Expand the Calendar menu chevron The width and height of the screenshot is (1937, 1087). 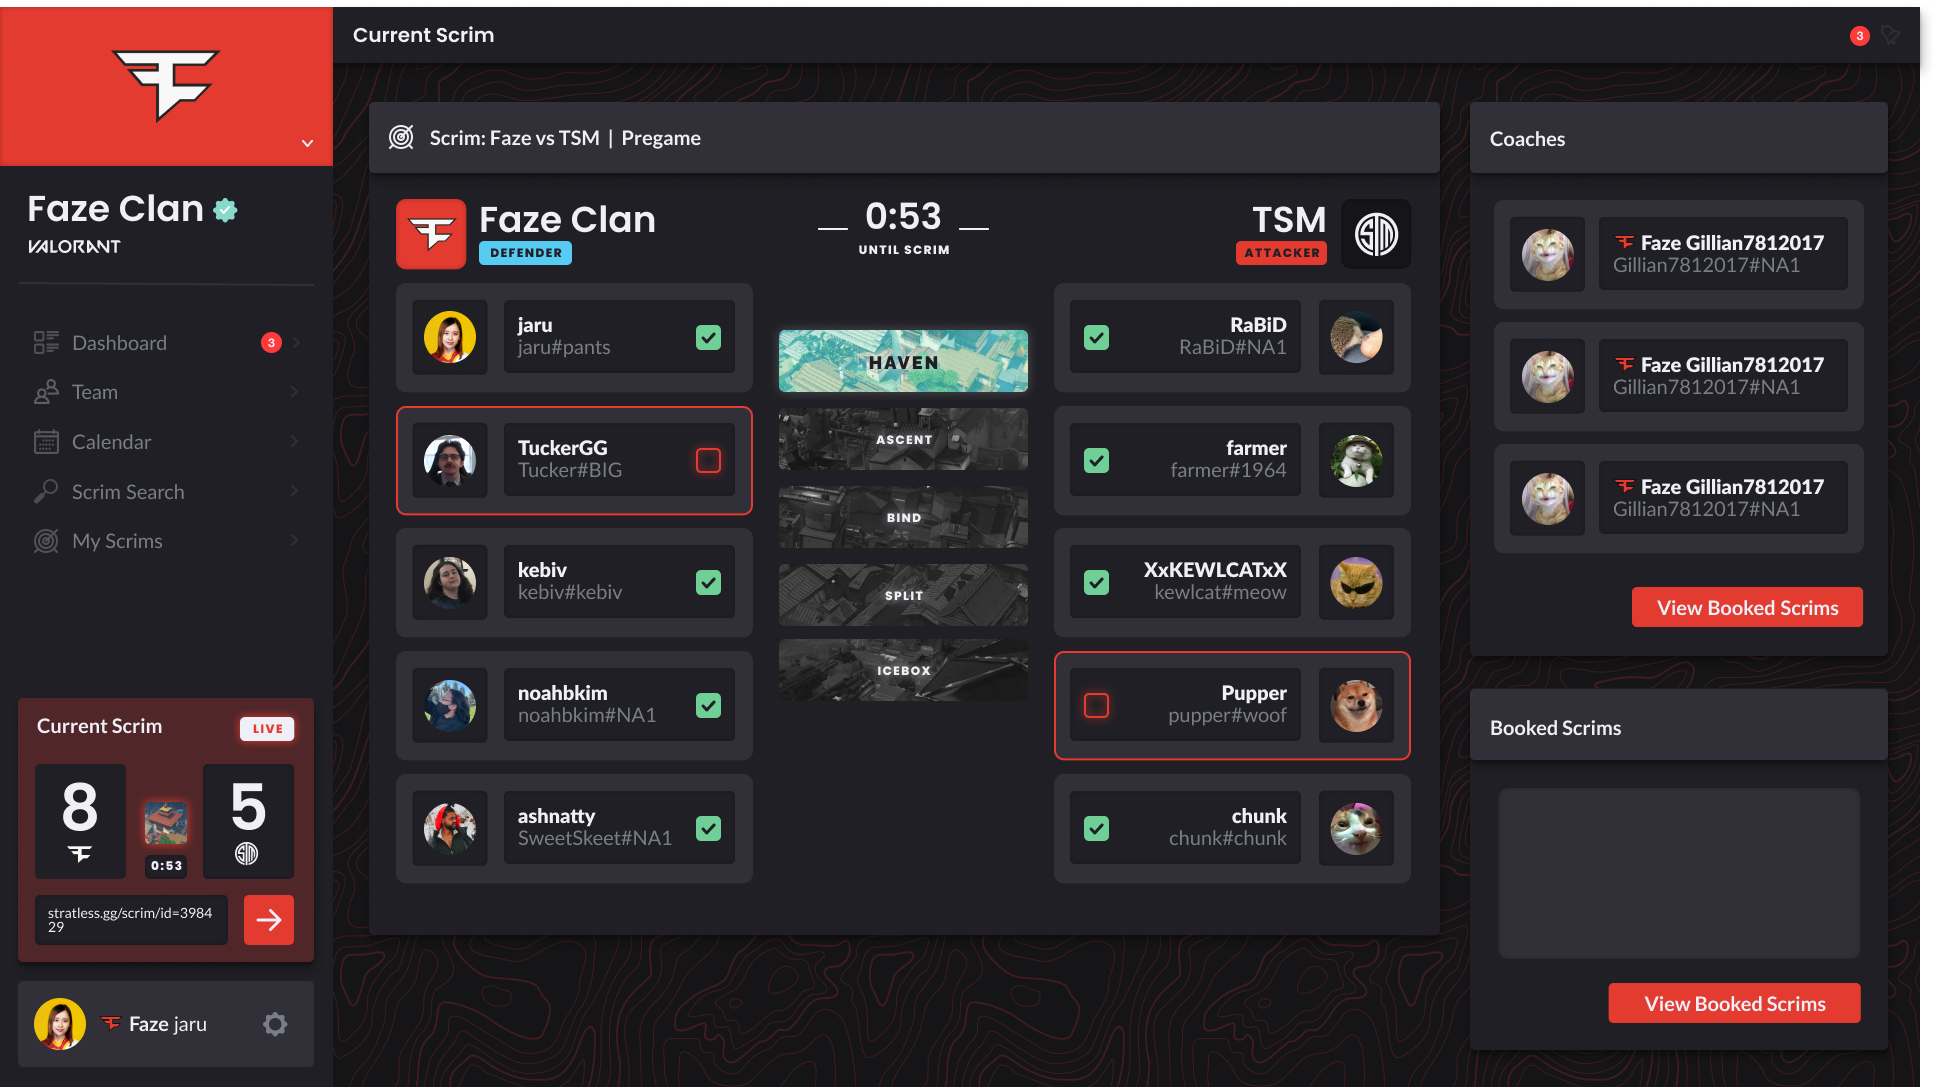tap(294, 441)
